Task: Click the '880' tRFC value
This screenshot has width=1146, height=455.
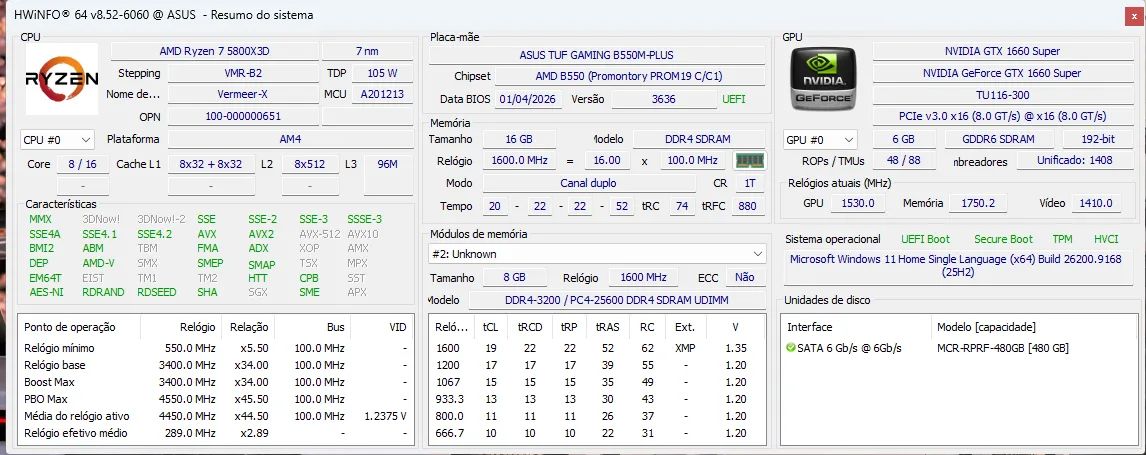Action: click(x=747, y=207)
